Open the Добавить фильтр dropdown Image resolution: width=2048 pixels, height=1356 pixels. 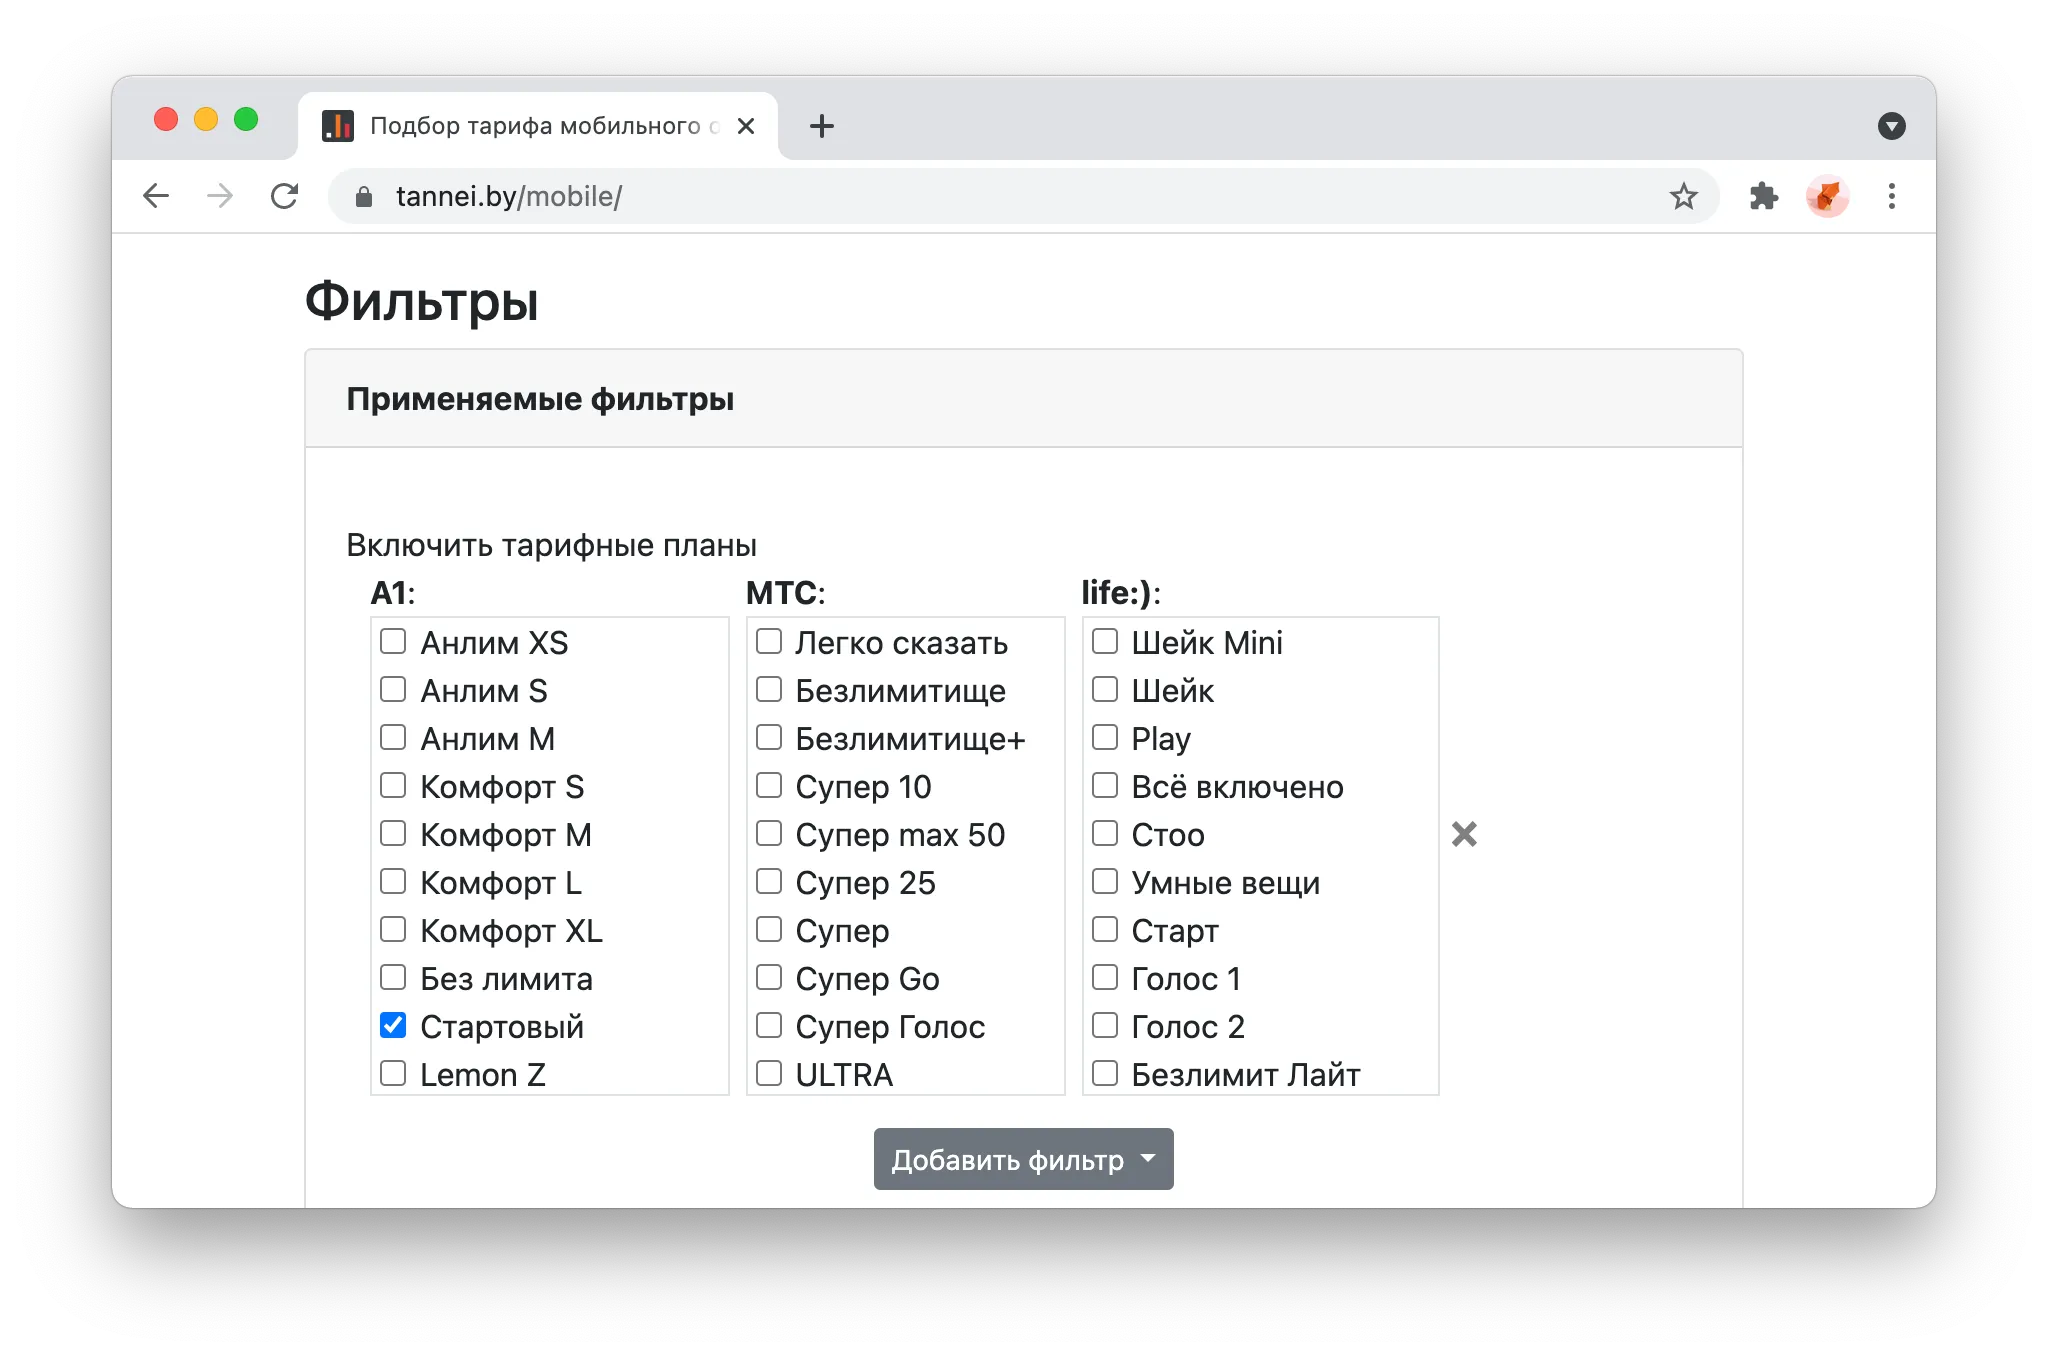coord(1024,1159)
